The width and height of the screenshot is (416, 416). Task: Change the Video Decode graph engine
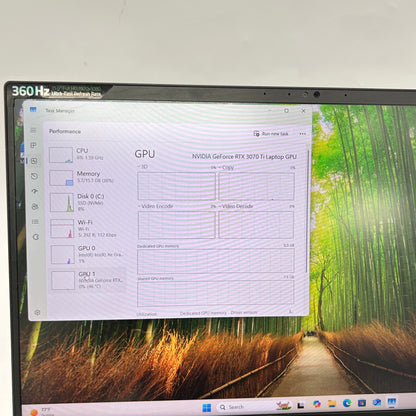[236, 206]
